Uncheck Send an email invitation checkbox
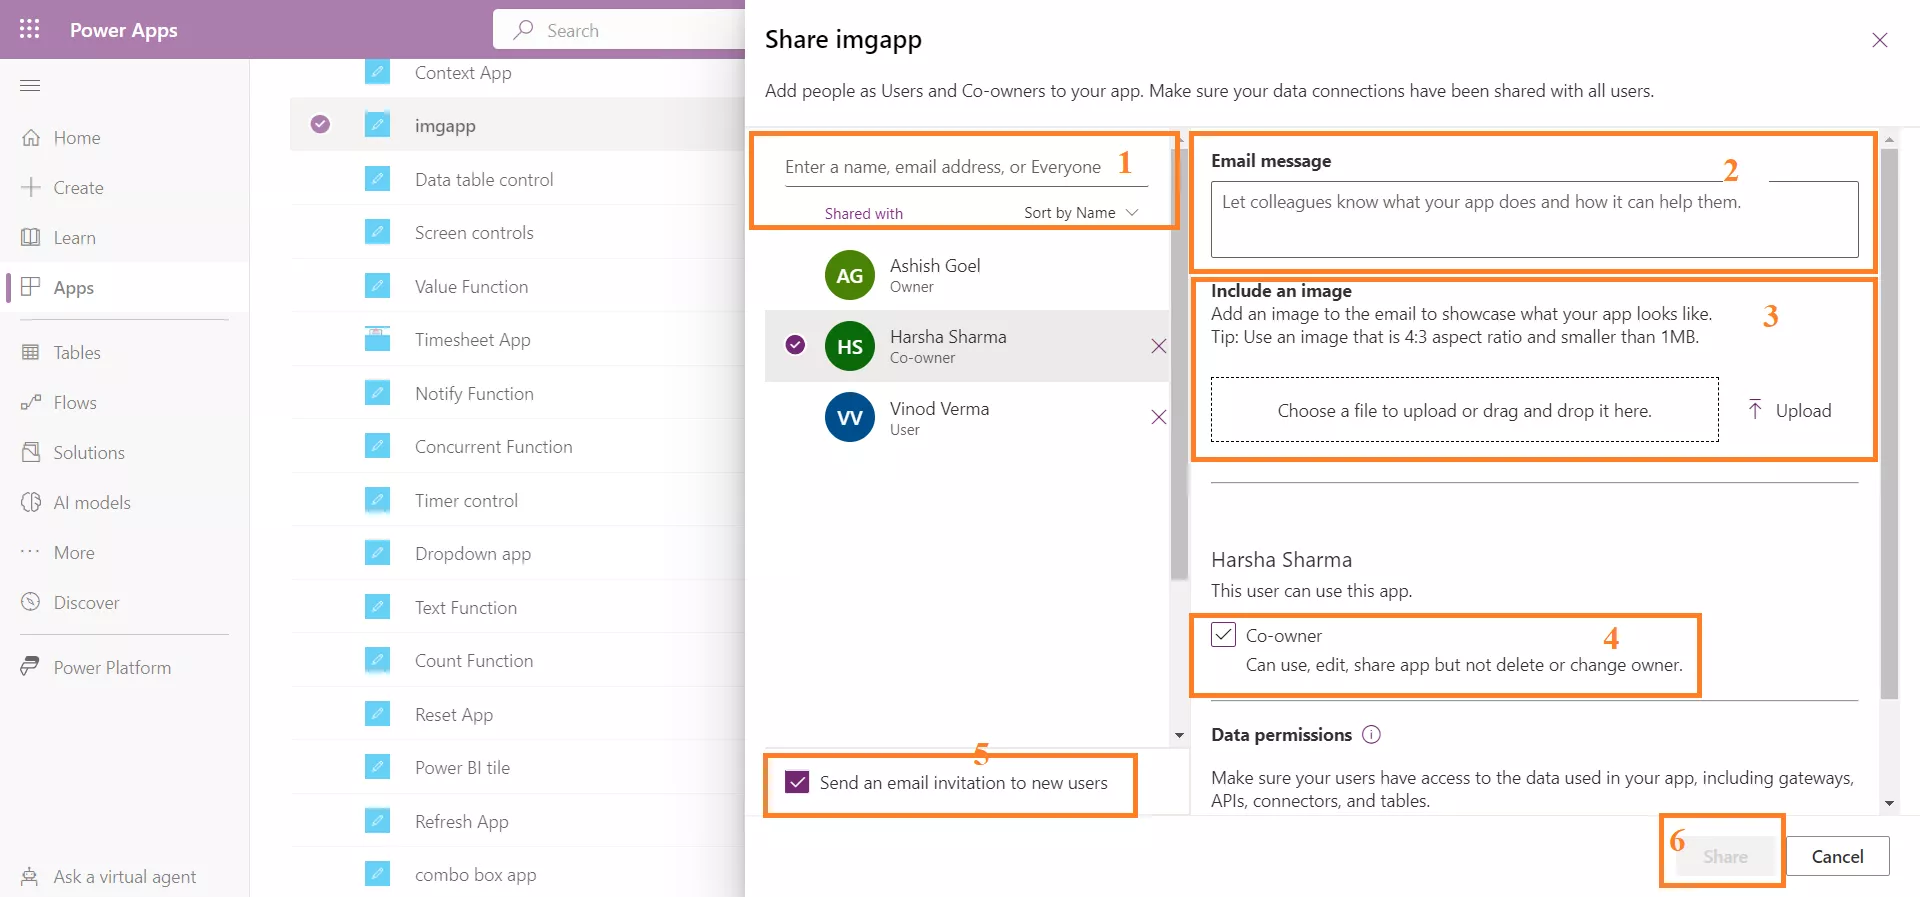This screenshot has width=1920, height=897. coord(797,782)
